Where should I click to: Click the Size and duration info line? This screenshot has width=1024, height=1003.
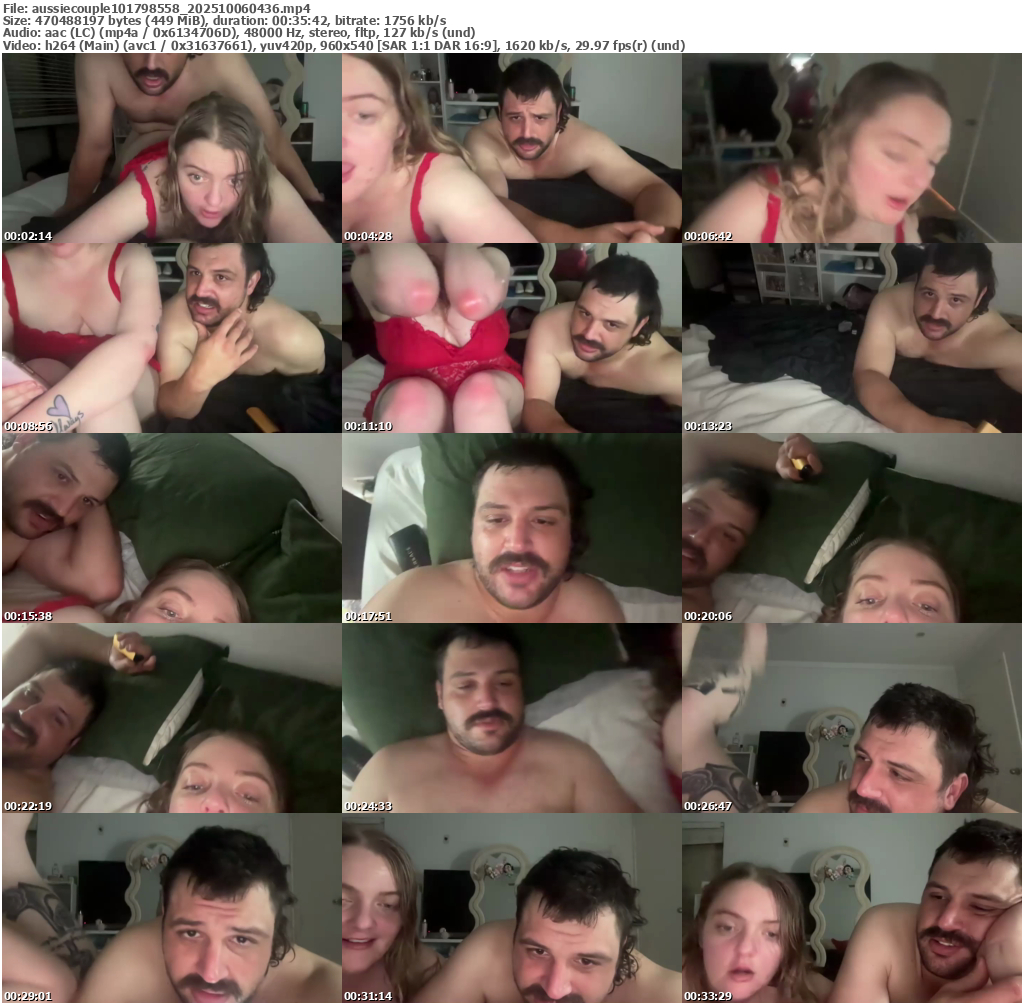[x=224, y=20]
